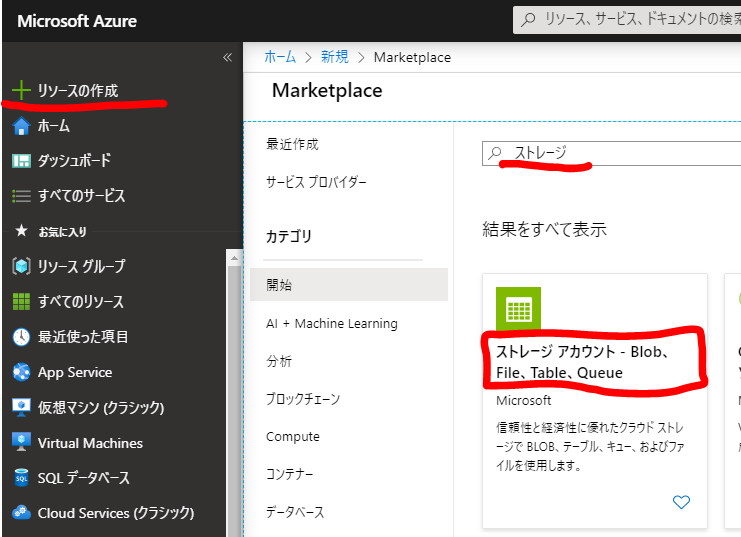The image size is (741, 537).
Task: Open すべてのリソース from favorites
Action: 81,301
